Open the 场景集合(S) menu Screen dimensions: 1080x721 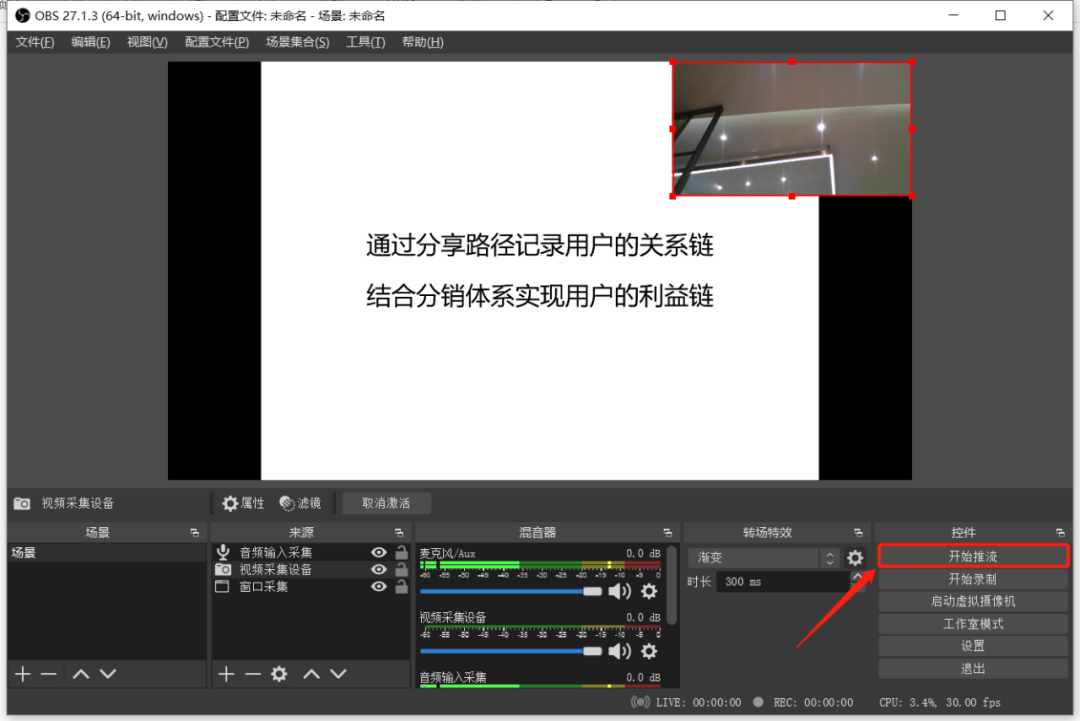pos(297,41)
